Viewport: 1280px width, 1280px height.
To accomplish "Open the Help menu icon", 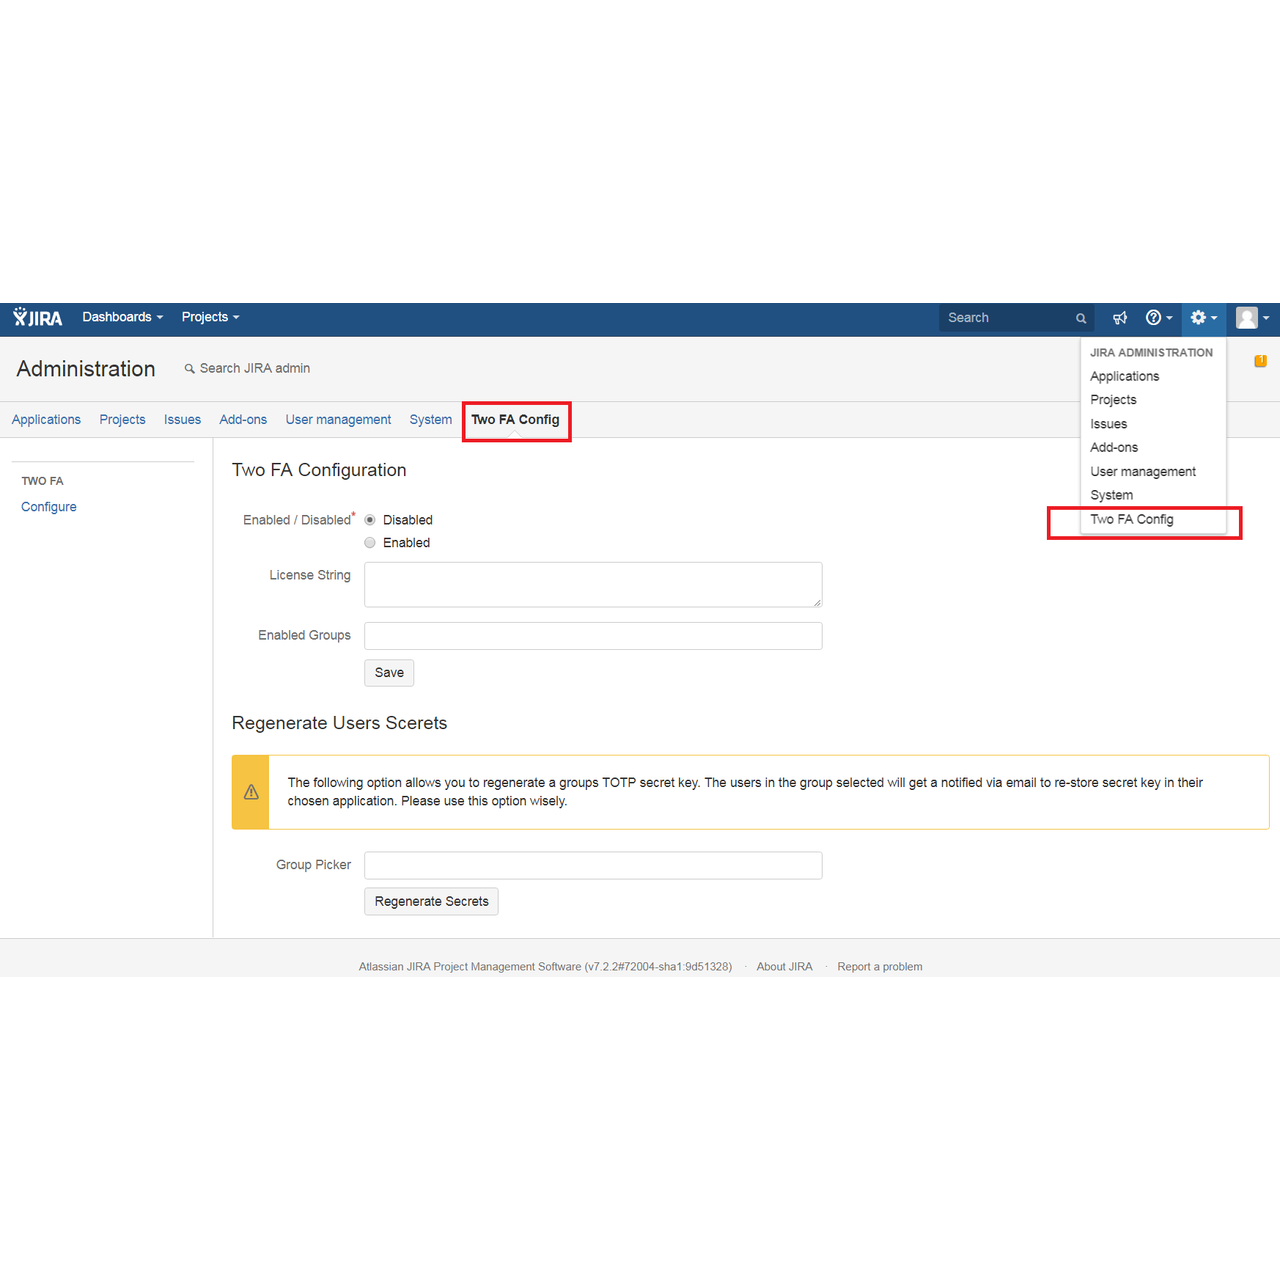I will point(1155,318).
